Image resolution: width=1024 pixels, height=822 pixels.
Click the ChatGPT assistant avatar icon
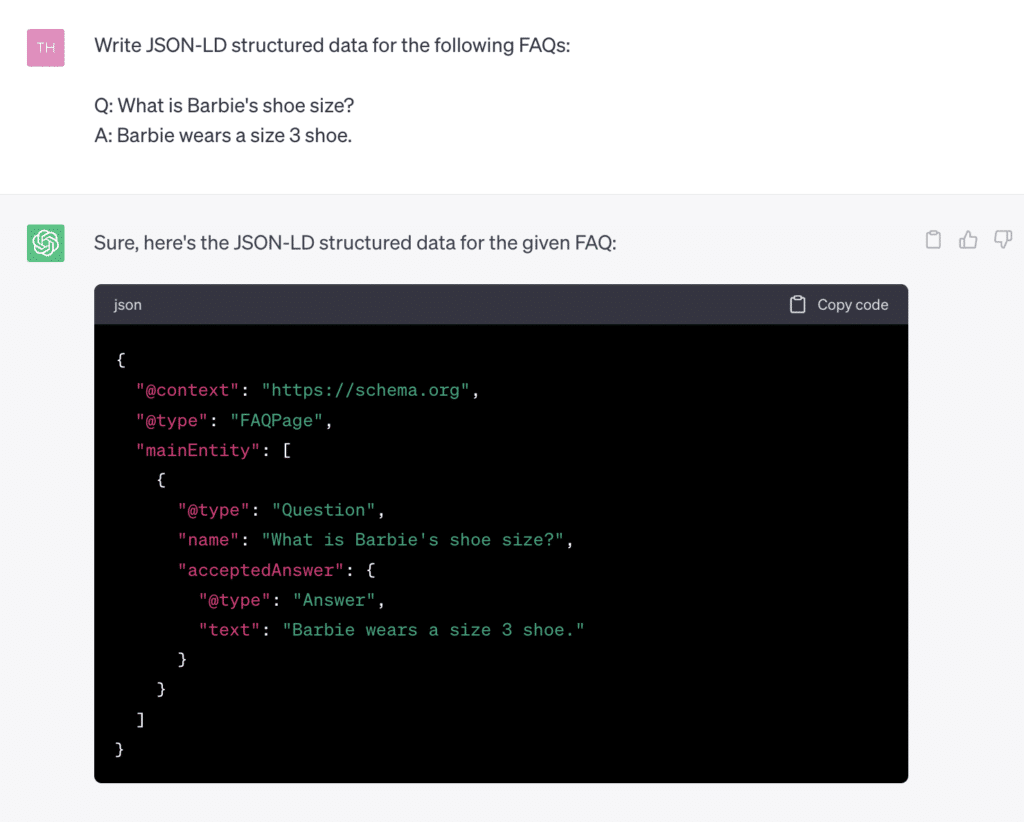coord(45,243)
